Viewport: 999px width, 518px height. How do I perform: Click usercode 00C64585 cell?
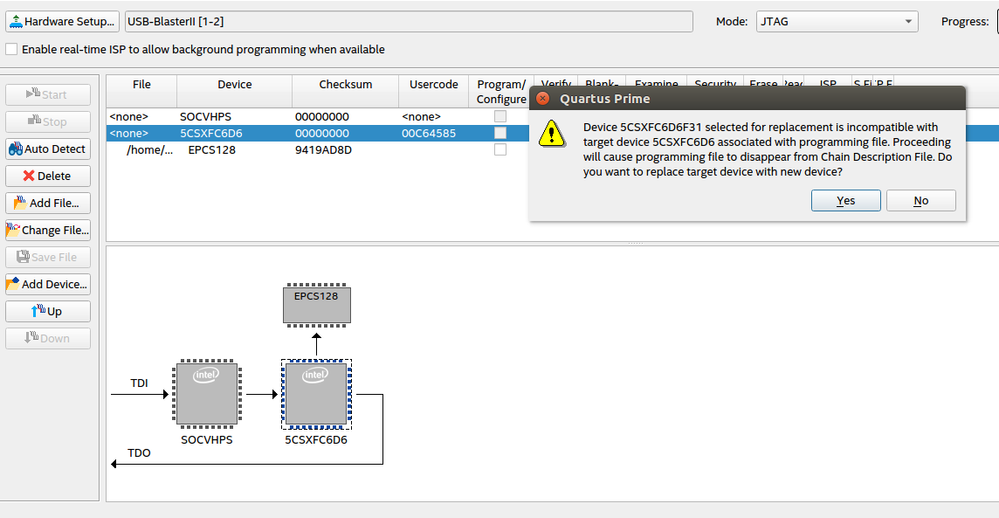click(x=429, y=133)
